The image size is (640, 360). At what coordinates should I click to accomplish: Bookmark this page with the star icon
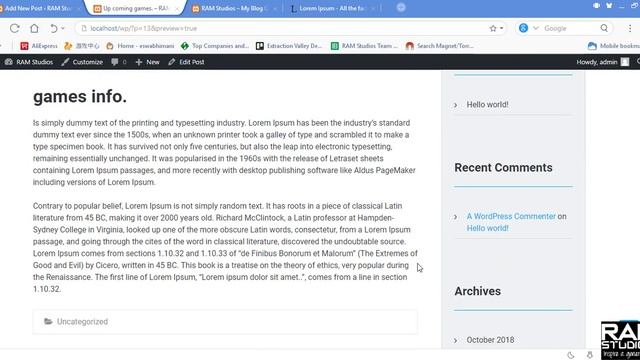pos(493,28)
